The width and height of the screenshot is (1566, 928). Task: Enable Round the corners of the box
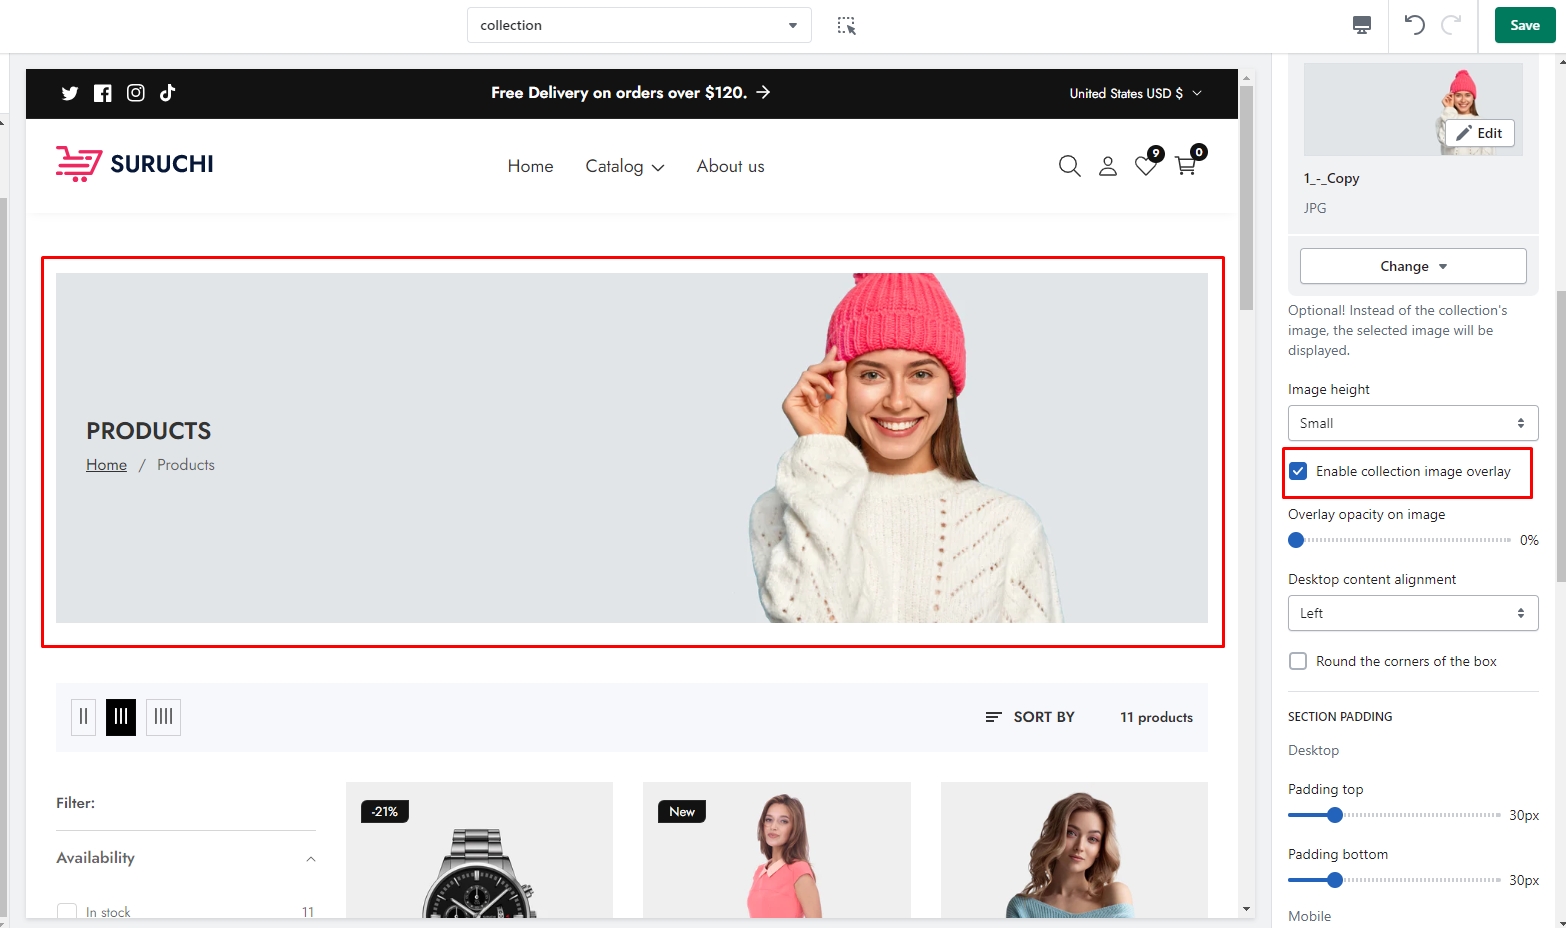pos(1298,661)
